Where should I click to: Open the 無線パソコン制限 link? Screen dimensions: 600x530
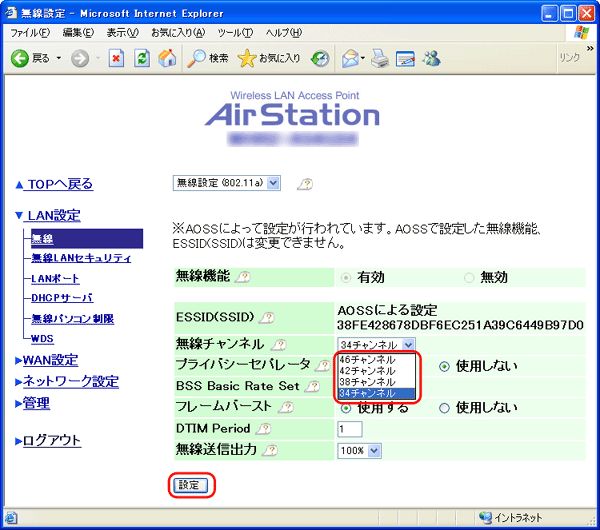73,318
